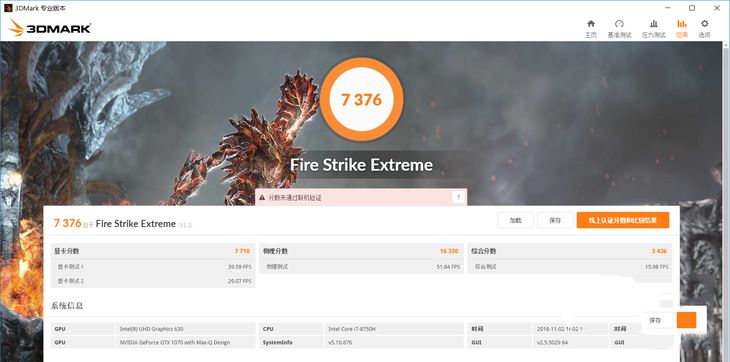Click the floating Save (保存) button near bottom right

coord(656,320)
